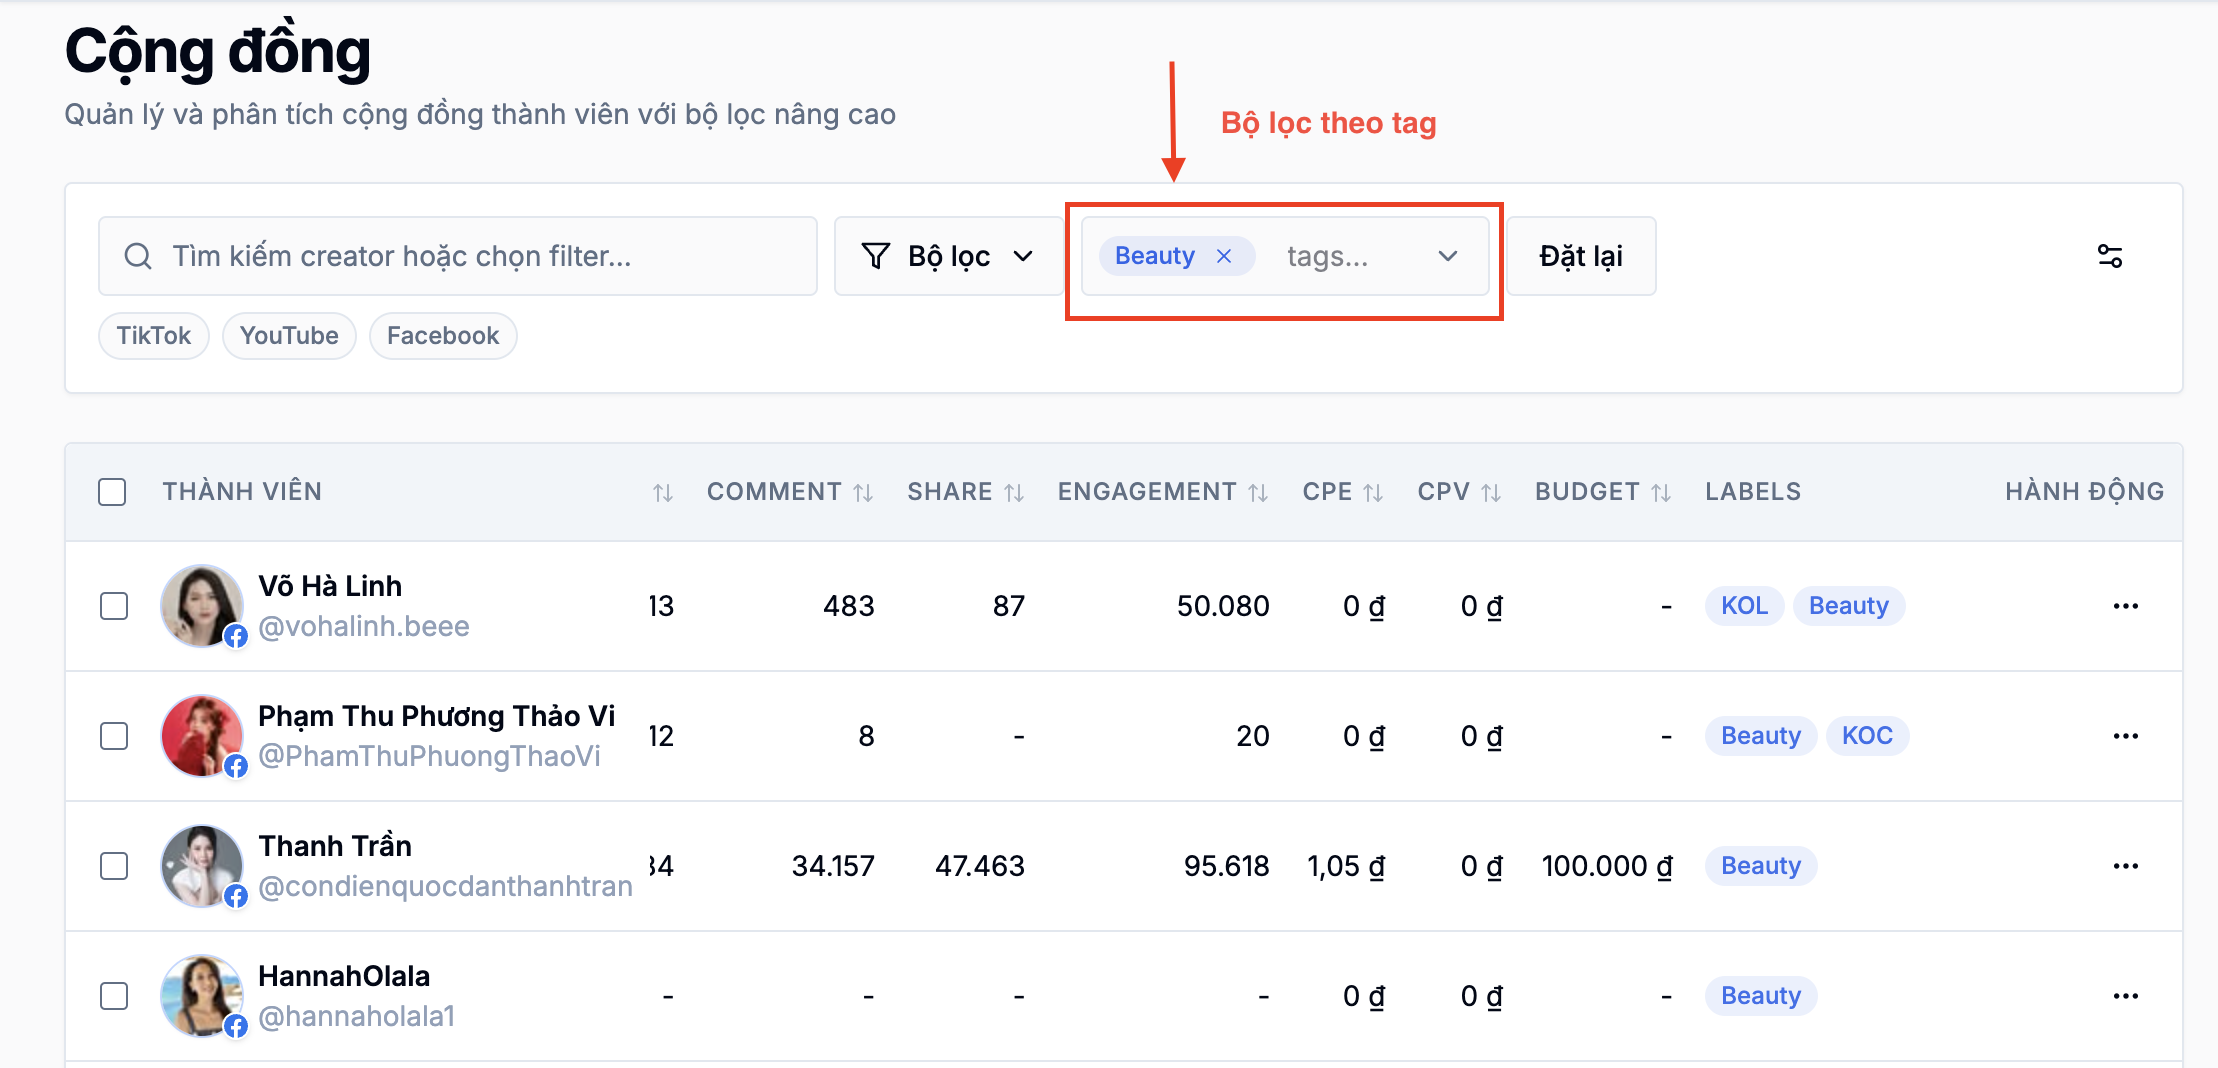Click Beauty label in Thanh Trần row
The width and height of the screenshot is (2218, 1068).
1761,866
